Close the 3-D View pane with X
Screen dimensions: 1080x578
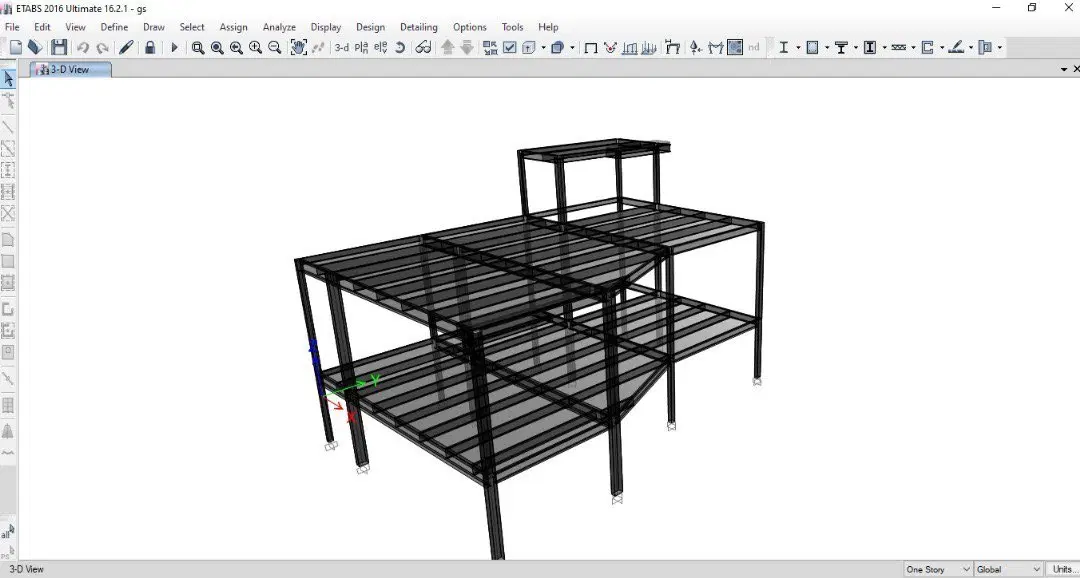point(1076,70)
